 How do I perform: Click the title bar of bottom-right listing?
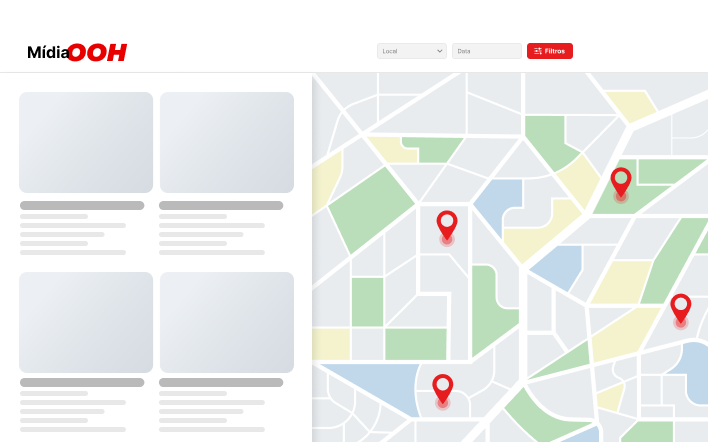[x=221, y=382]
